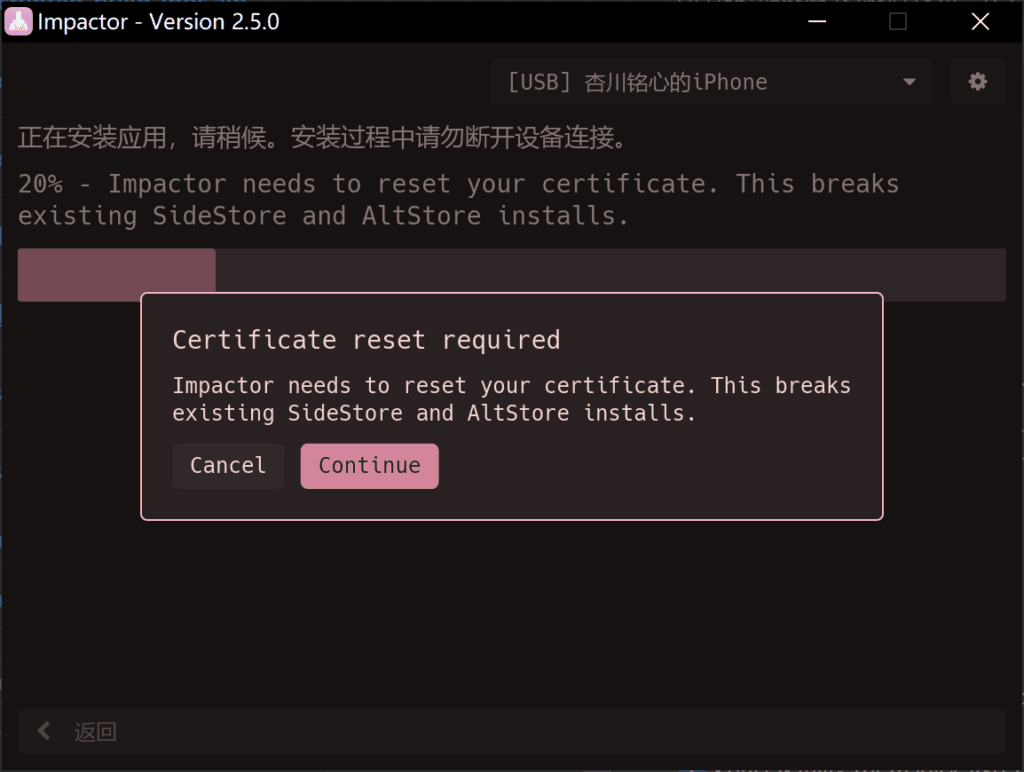Viewport: 1024px width, 772px height.
Task: Expand the USB device dropdown
Action: click(x=711, y=82)
